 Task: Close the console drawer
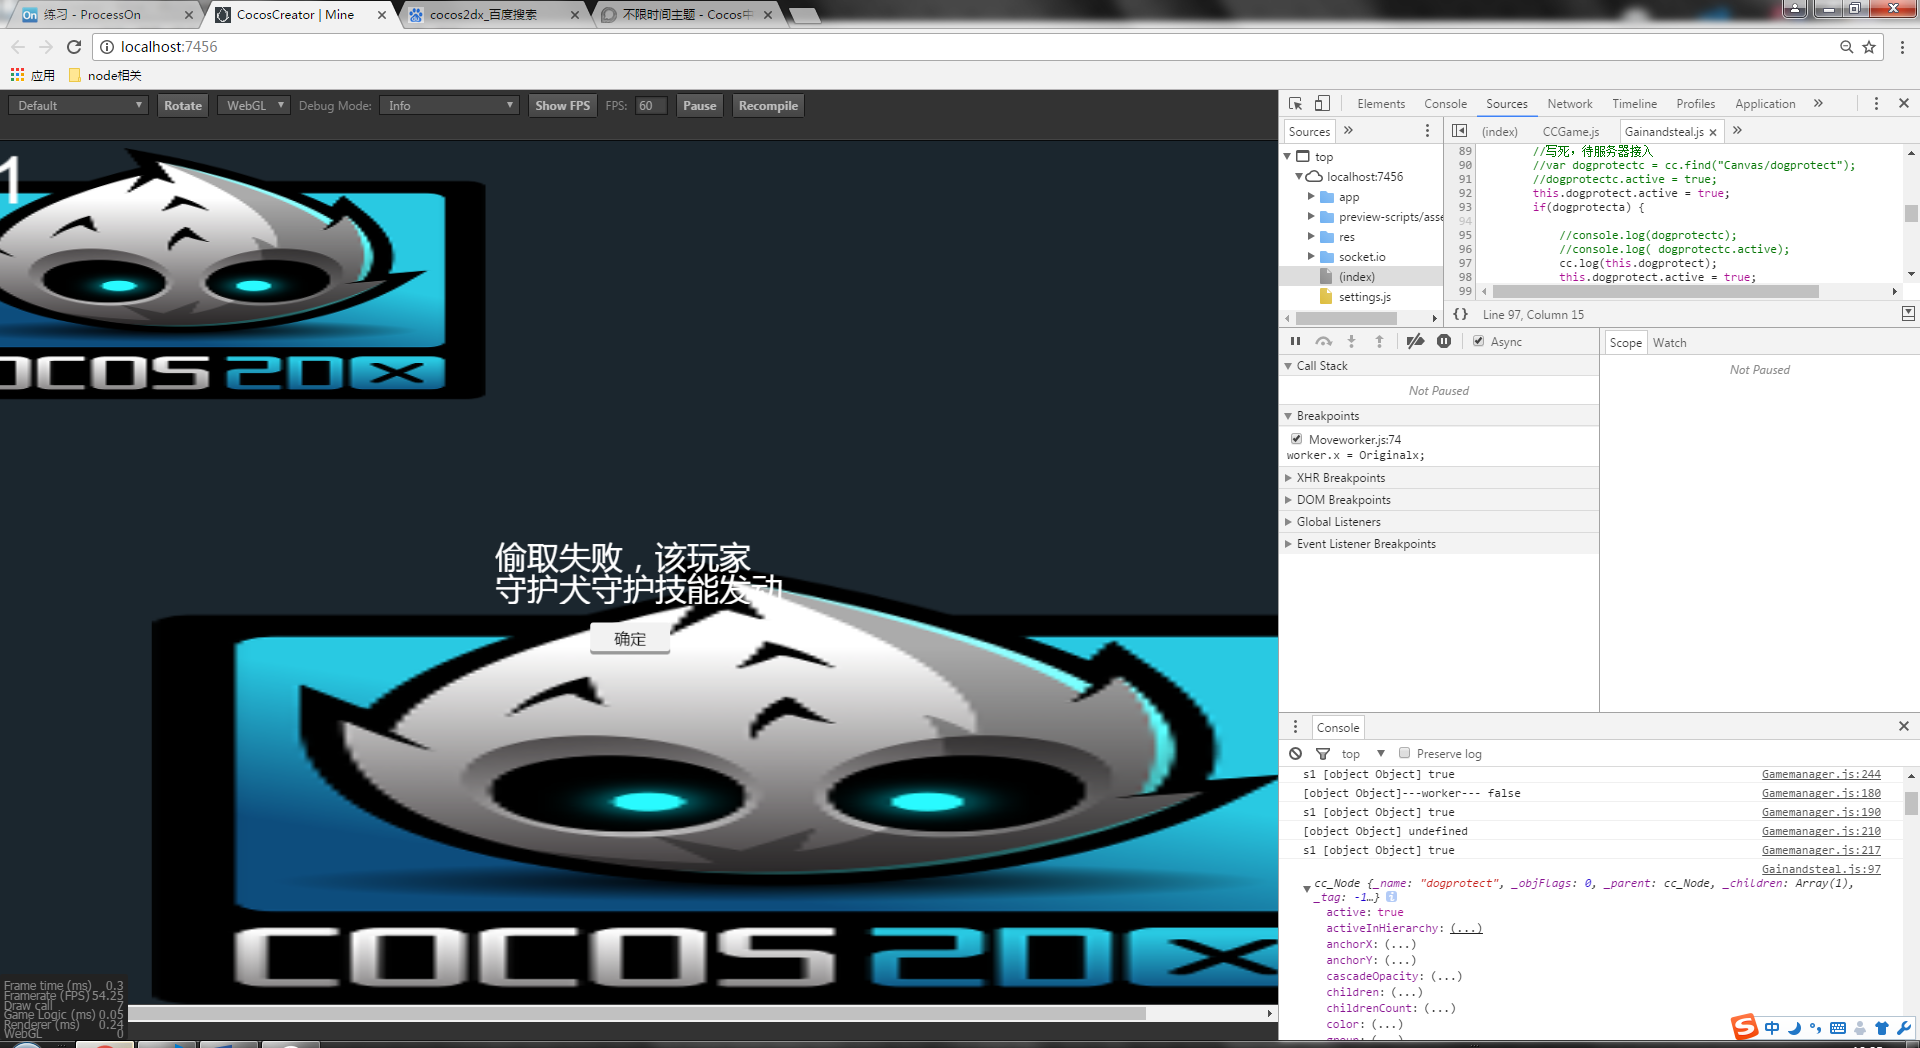pos(1904,727)
